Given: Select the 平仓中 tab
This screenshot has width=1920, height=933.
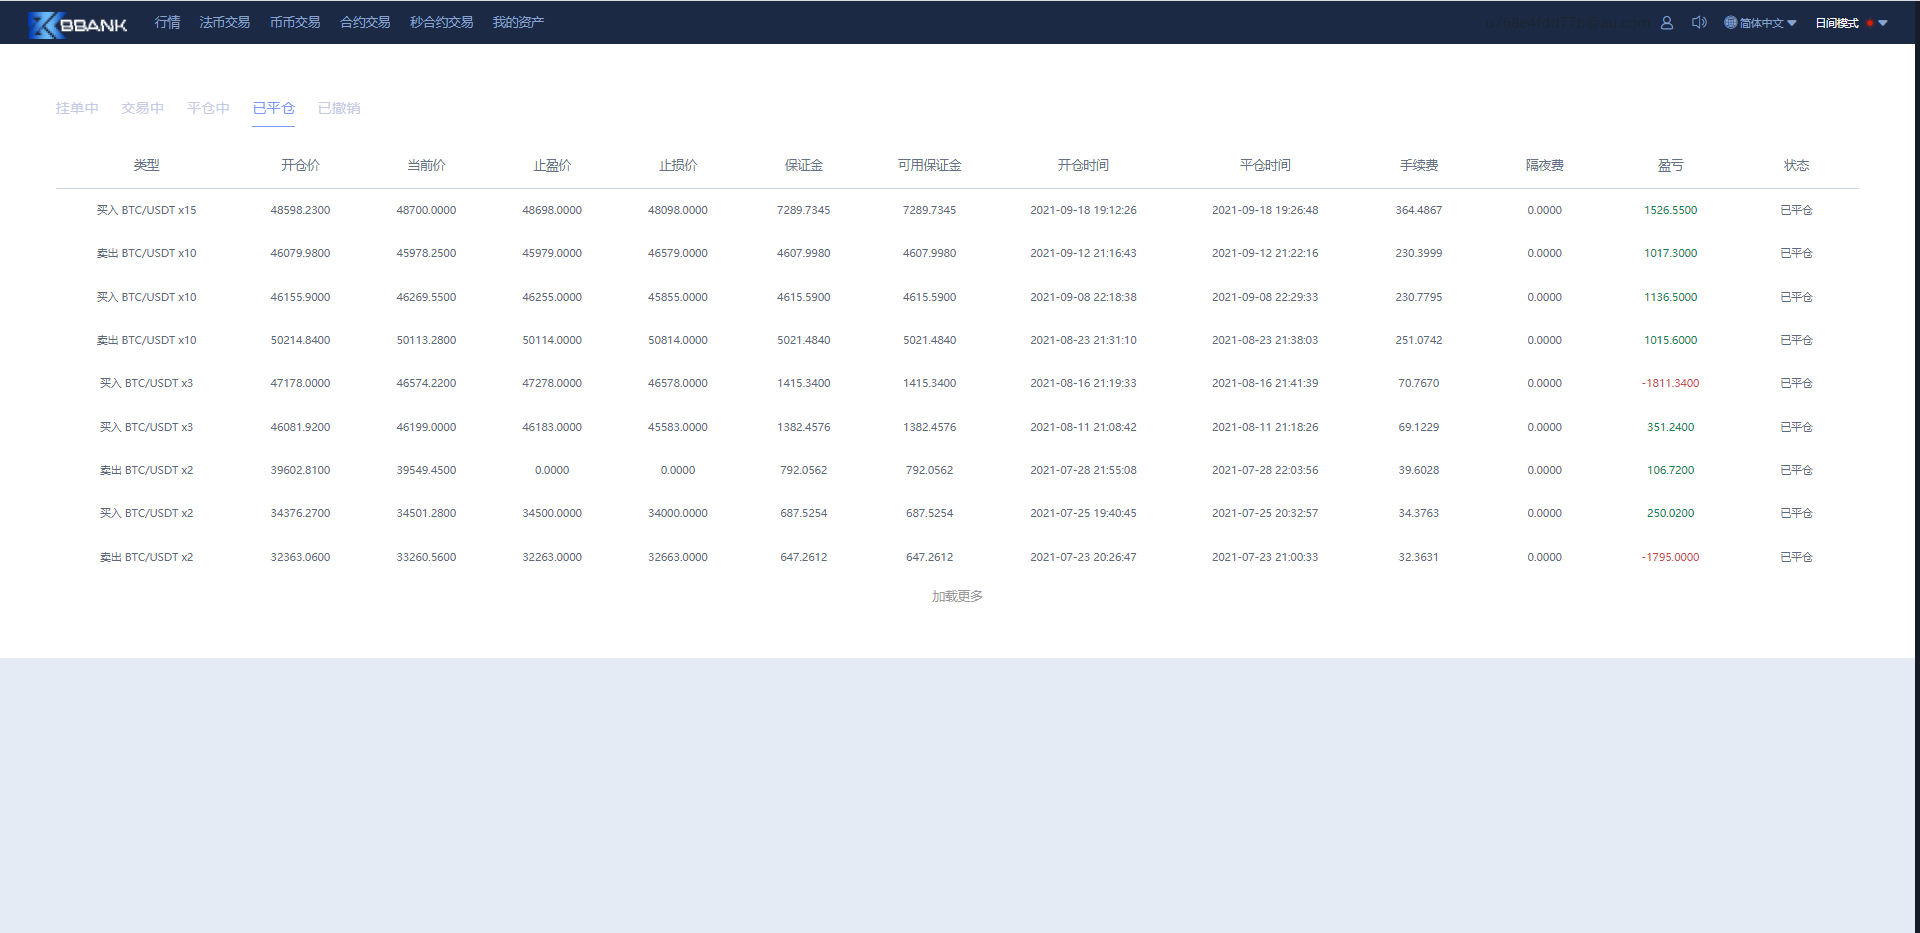Looking at the screenshot, I should (x=208, y=108).
